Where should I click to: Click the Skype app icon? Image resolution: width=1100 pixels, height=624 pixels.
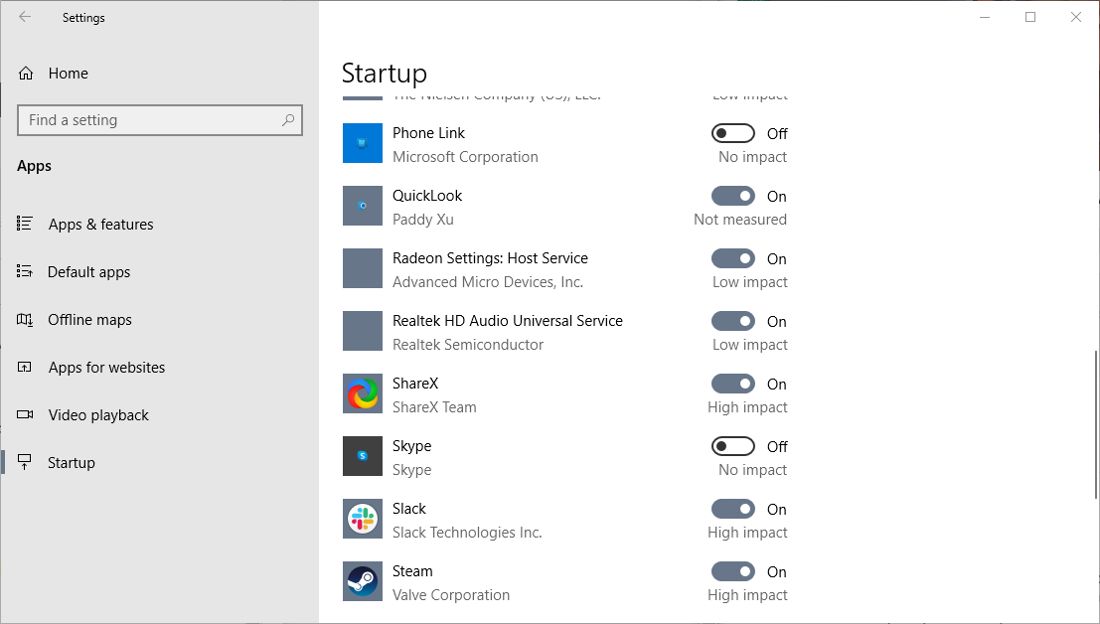[362, 456]
